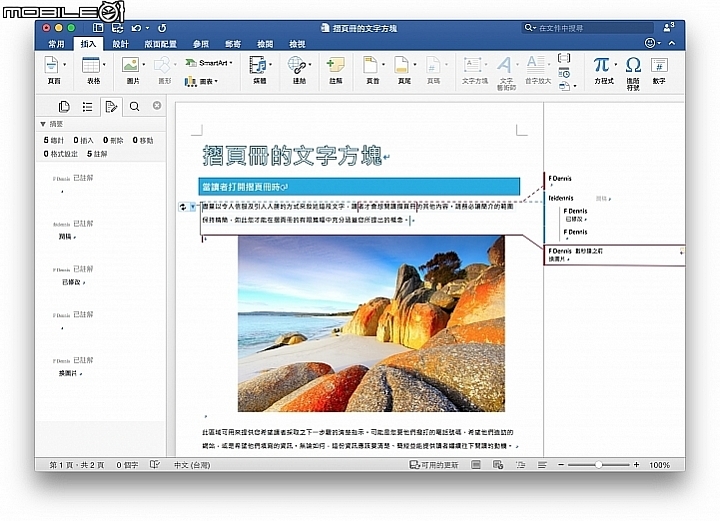This screenshot has height=521, width=720.
Task: Select outline view in status bar
Action: tap(521, 465)
